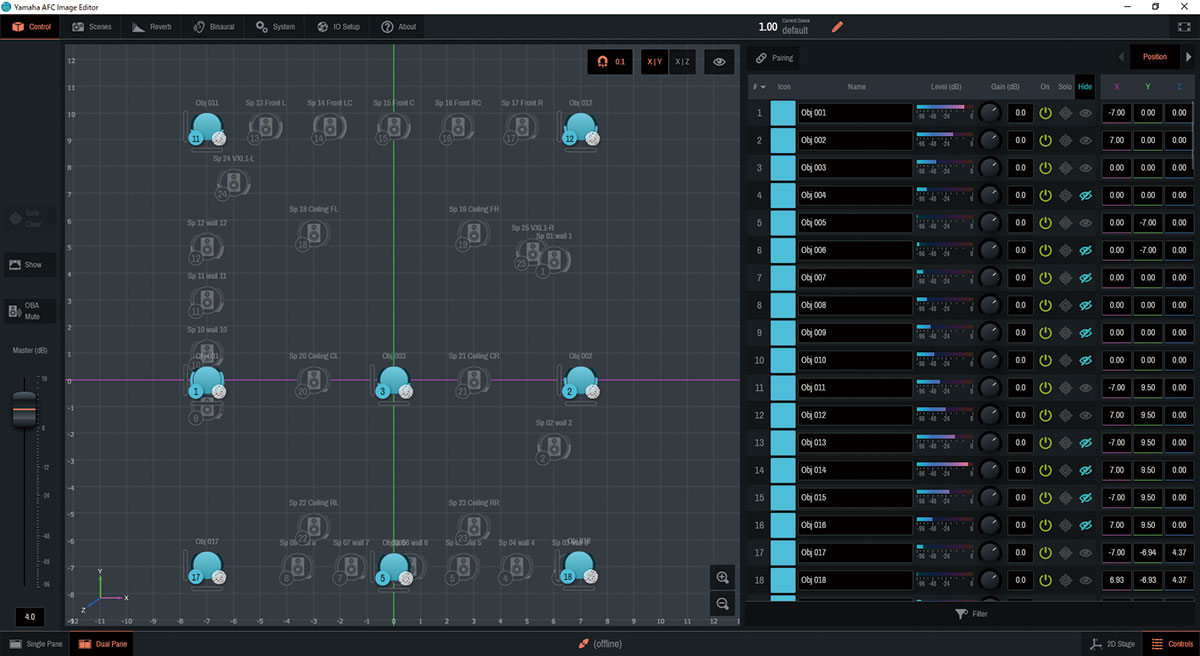The width and height of the screenshot is (1200, 656).
Task: Click the Obj 005 color icon swatch
Action: (783, 223)
